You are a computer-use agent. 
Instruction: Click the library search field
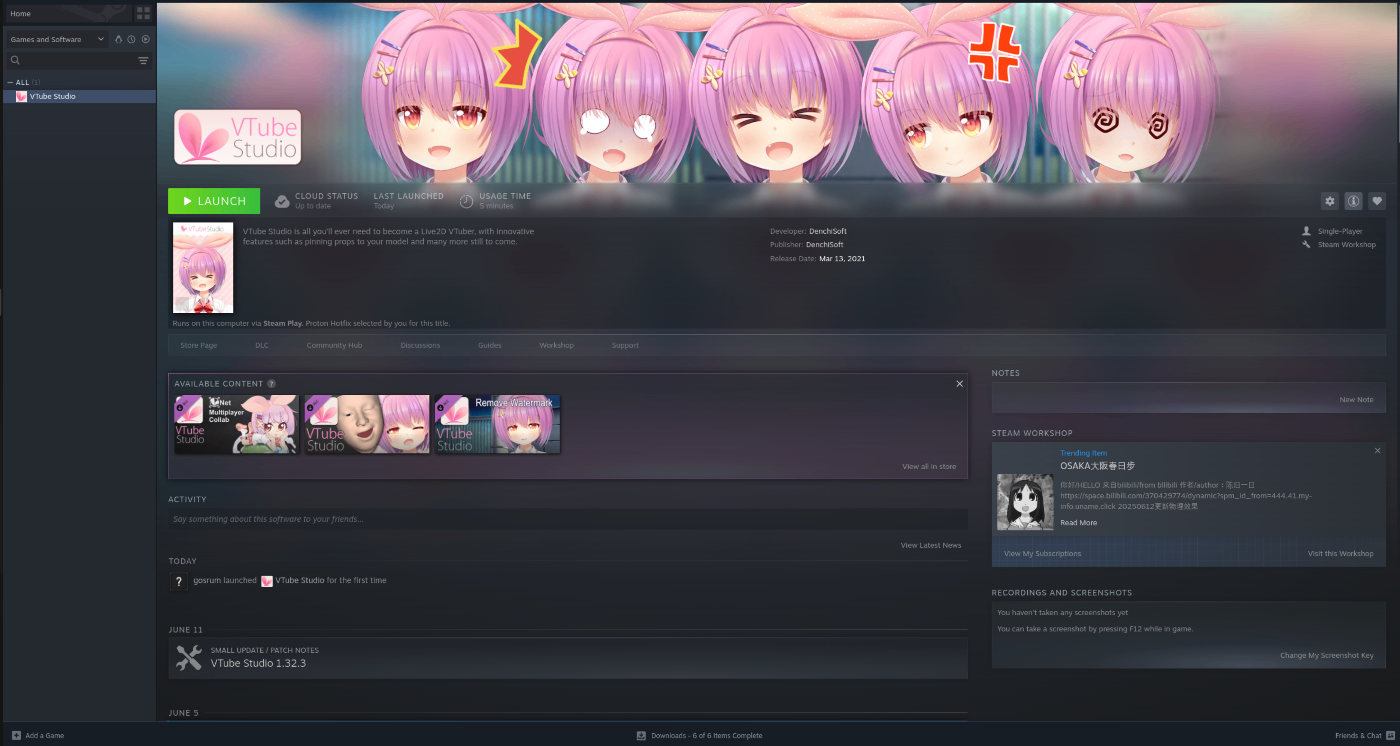(70, 61)
